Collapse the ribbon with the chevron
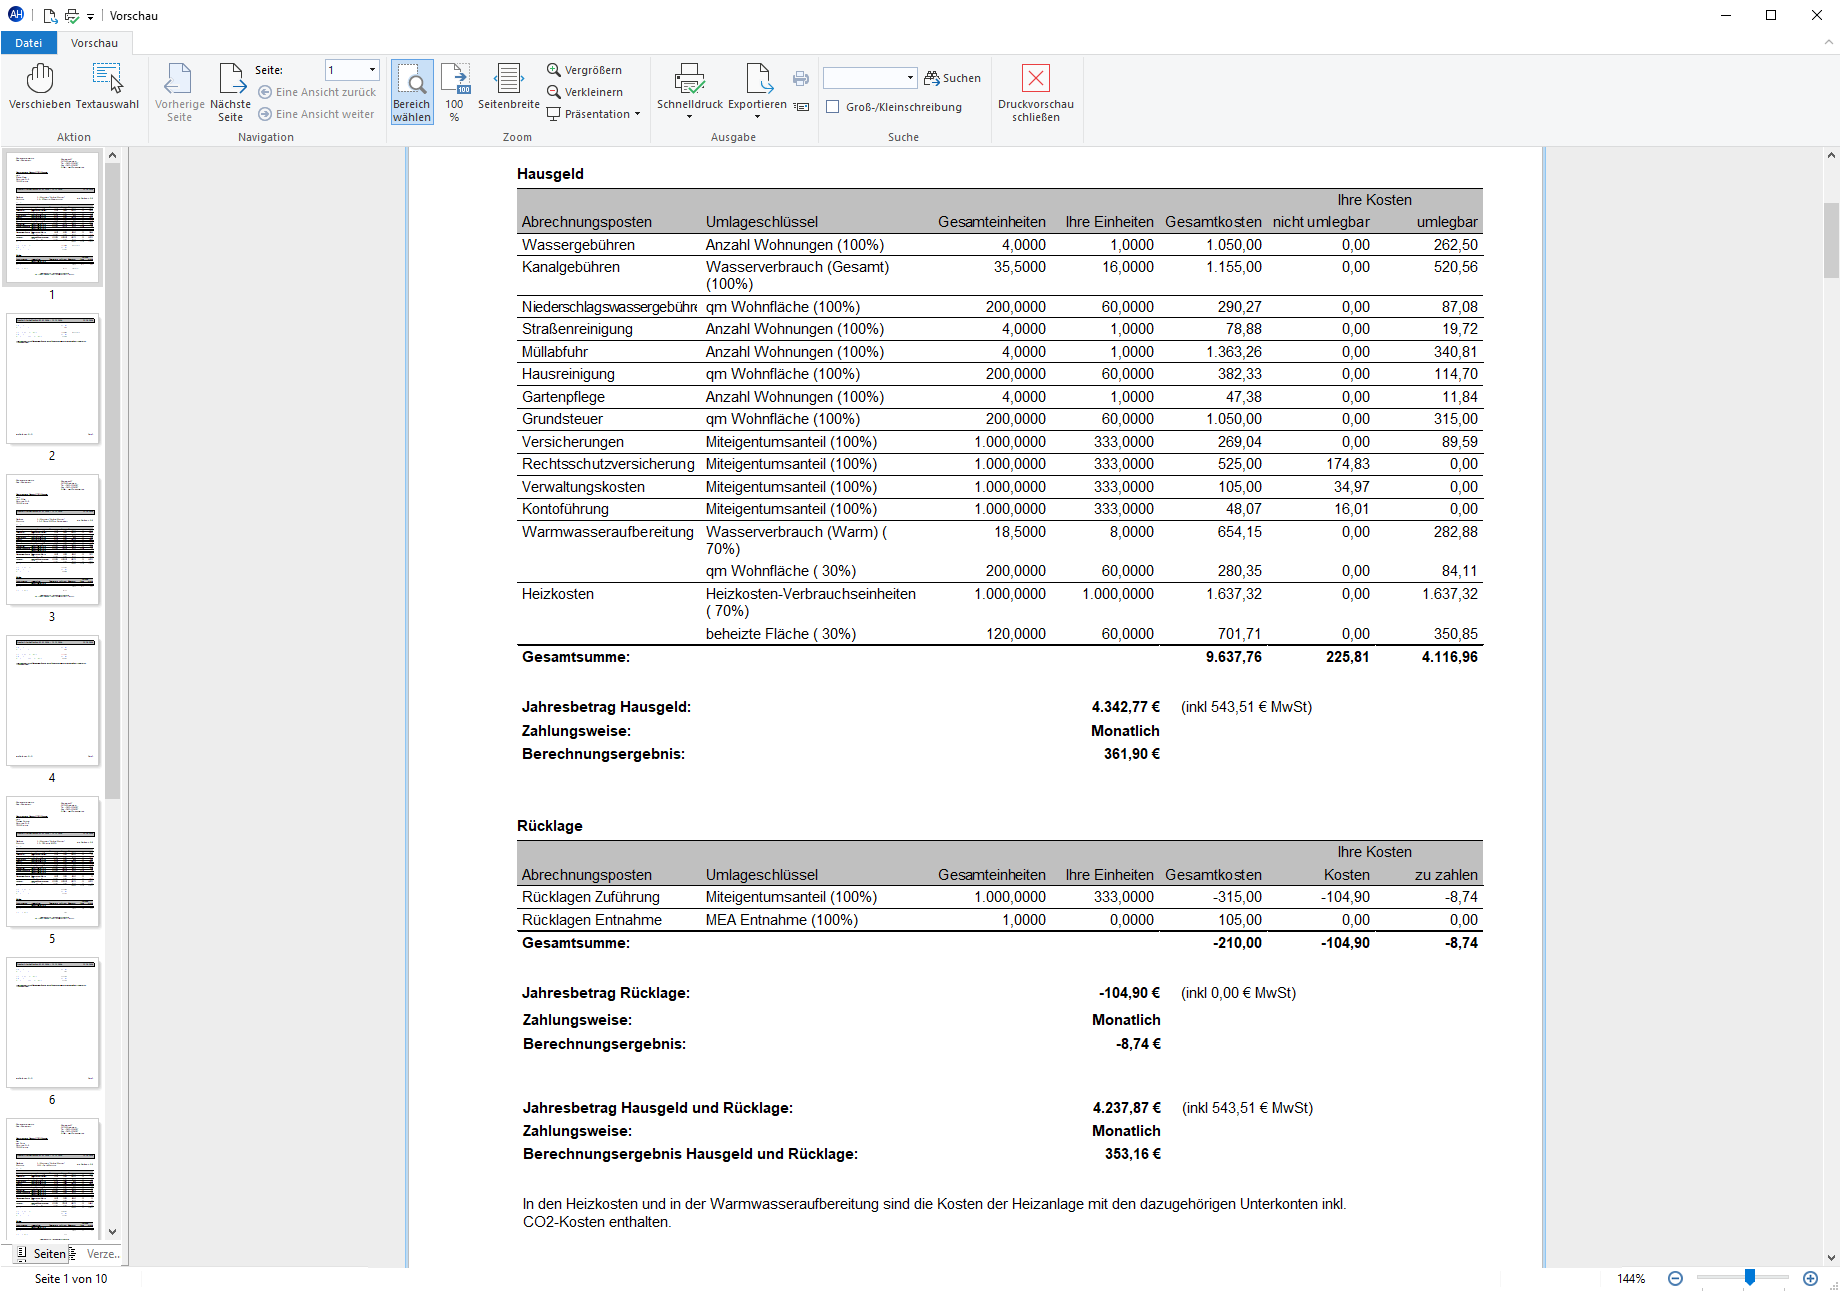The image size is (1841, 1292). click(1828, 43)
